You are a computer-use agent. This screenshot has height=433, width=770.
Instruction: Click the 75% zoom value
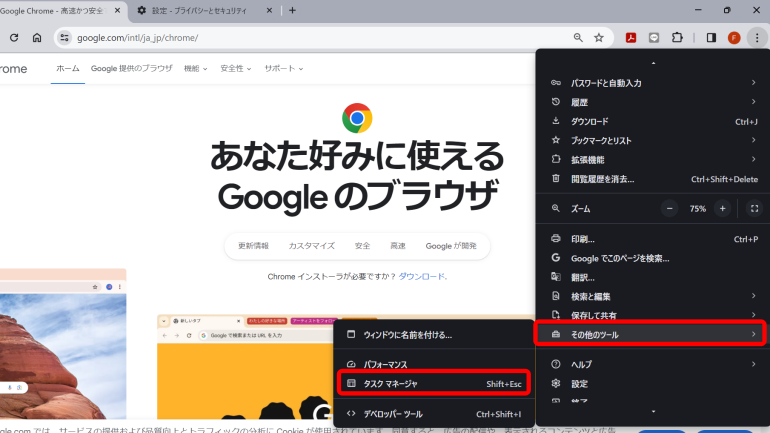point(697,209)
